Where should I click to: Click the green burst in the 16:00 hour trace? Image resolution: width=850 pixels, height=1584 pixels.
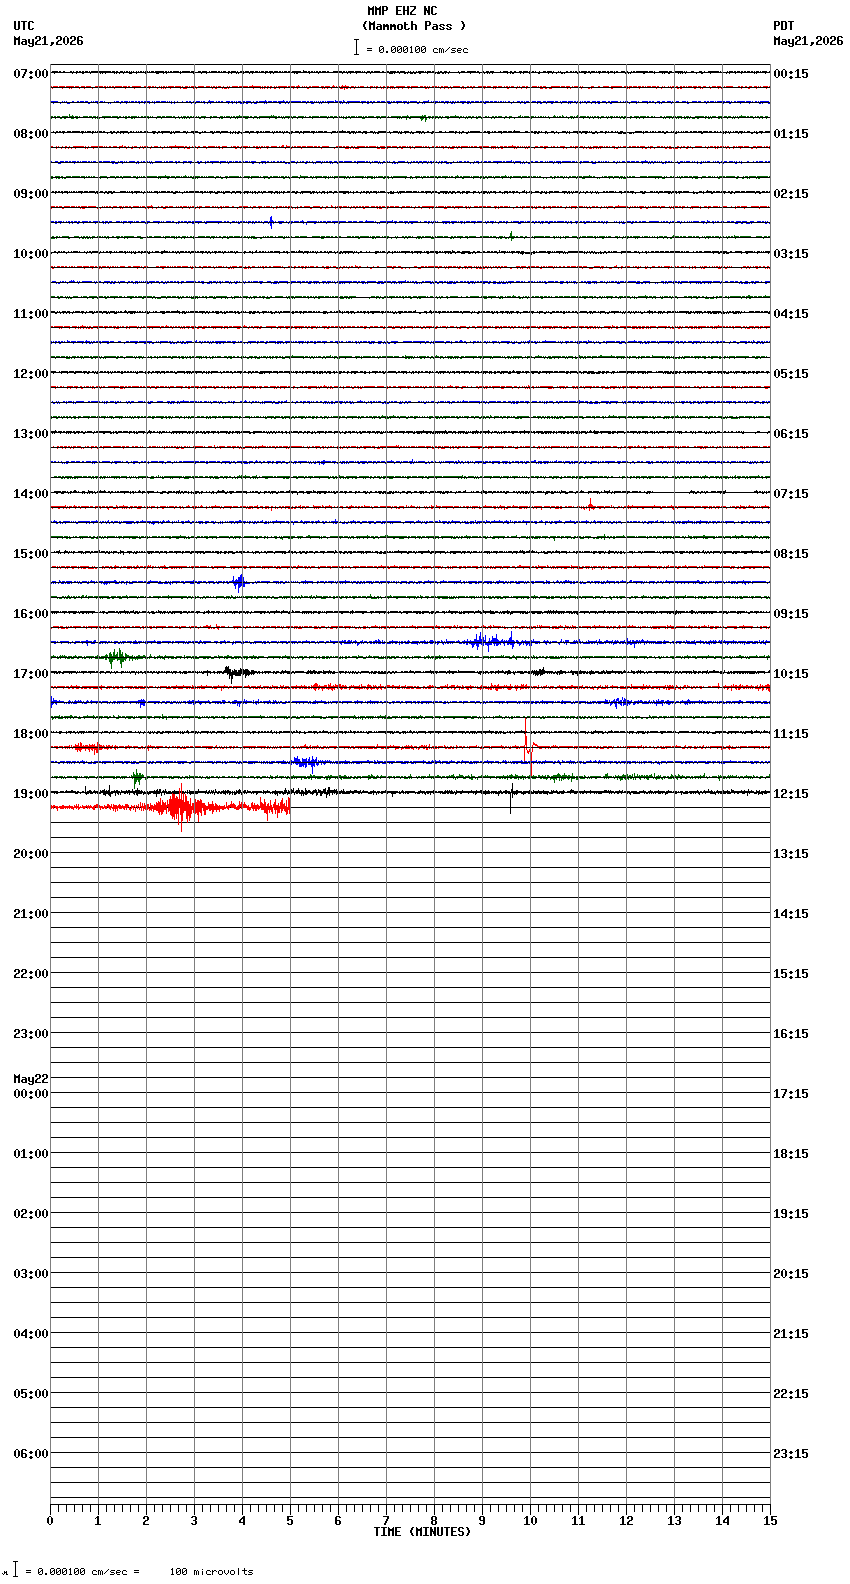coord(116,657)
